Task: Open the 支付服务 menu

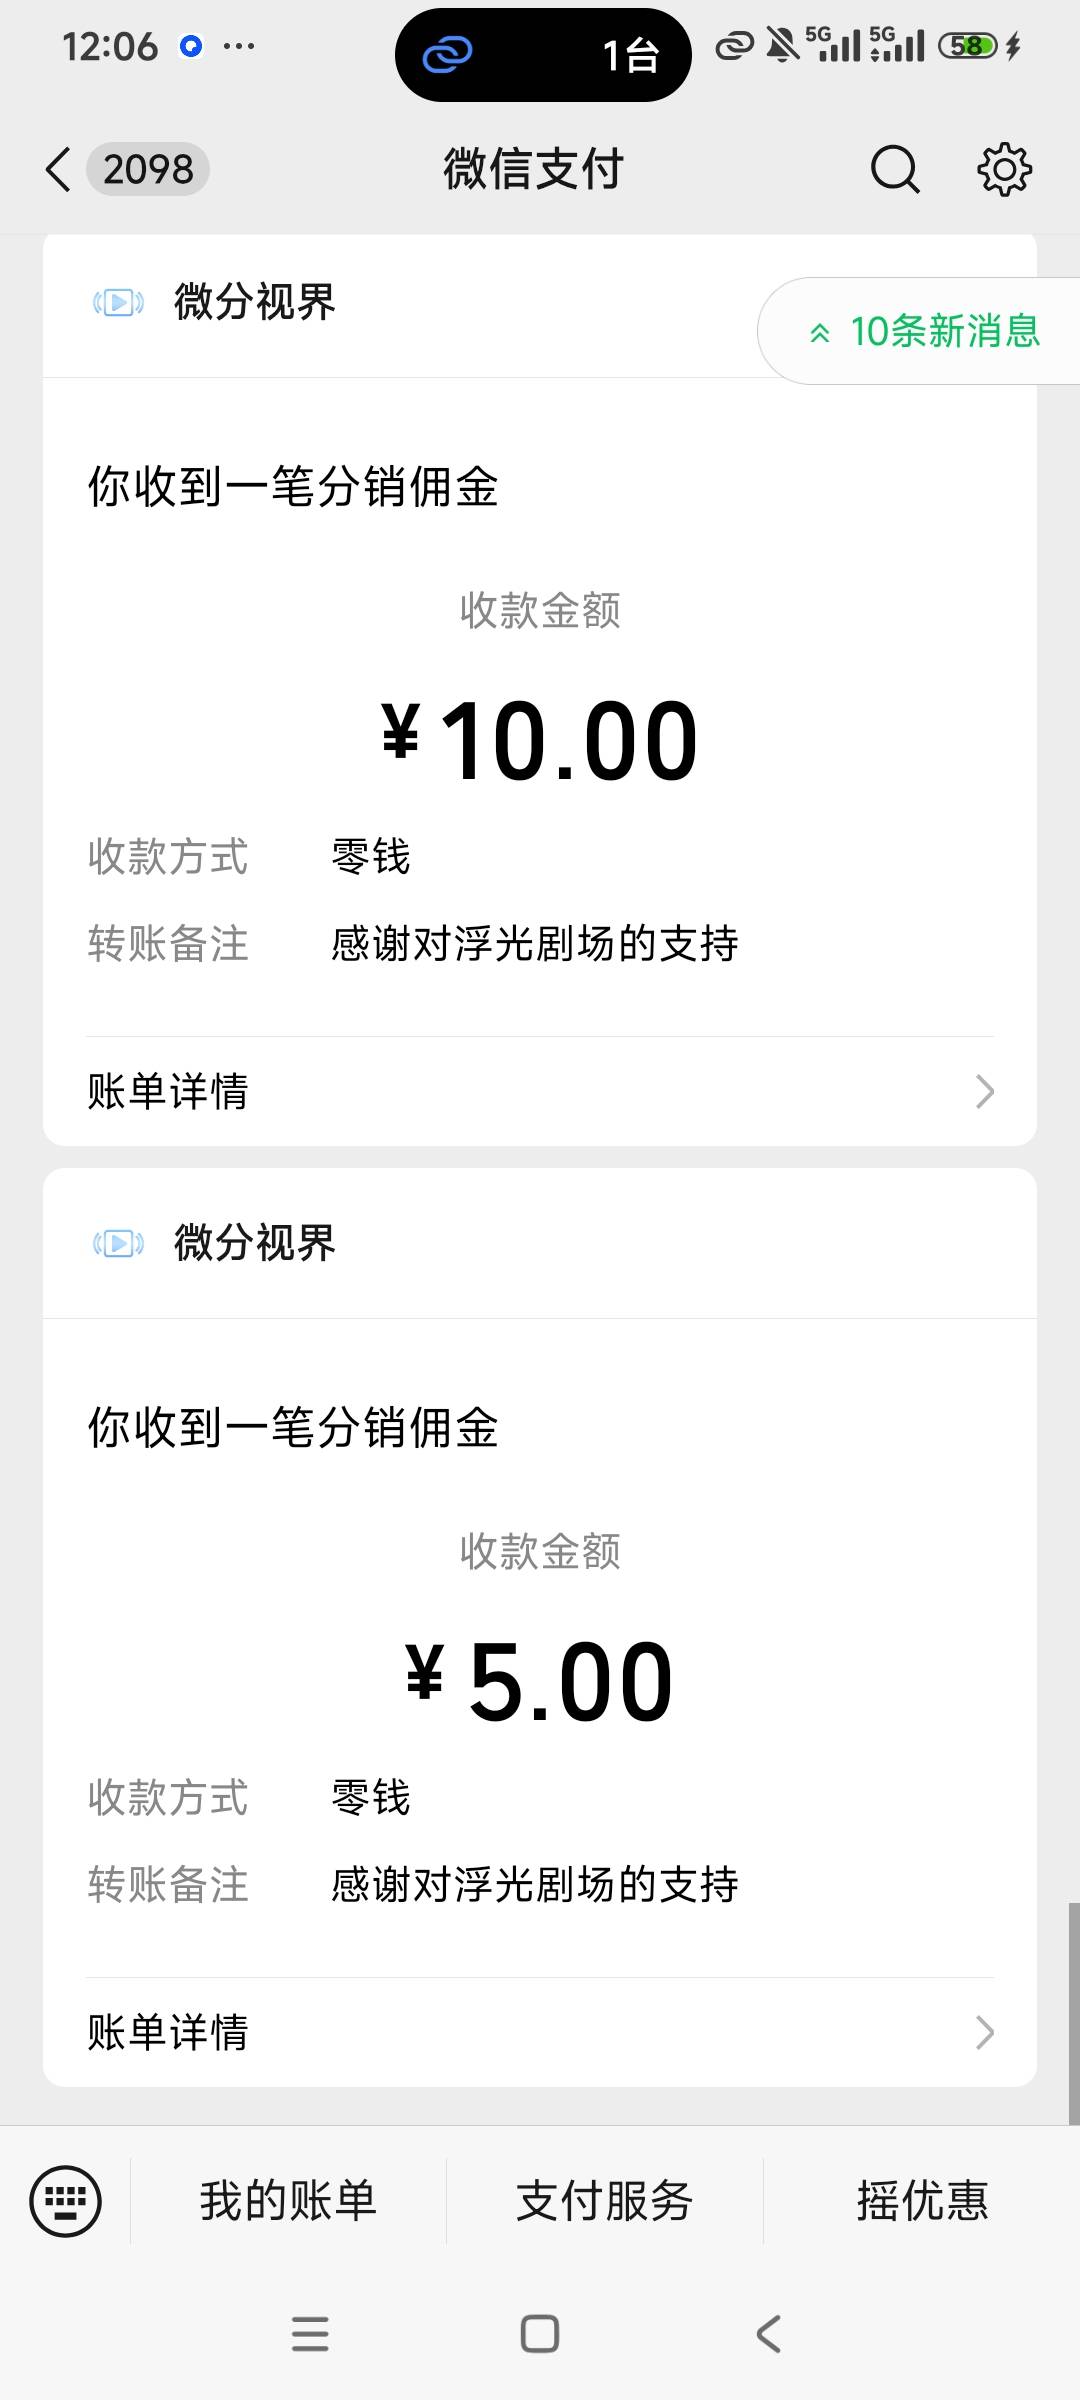Action: 604,2201
